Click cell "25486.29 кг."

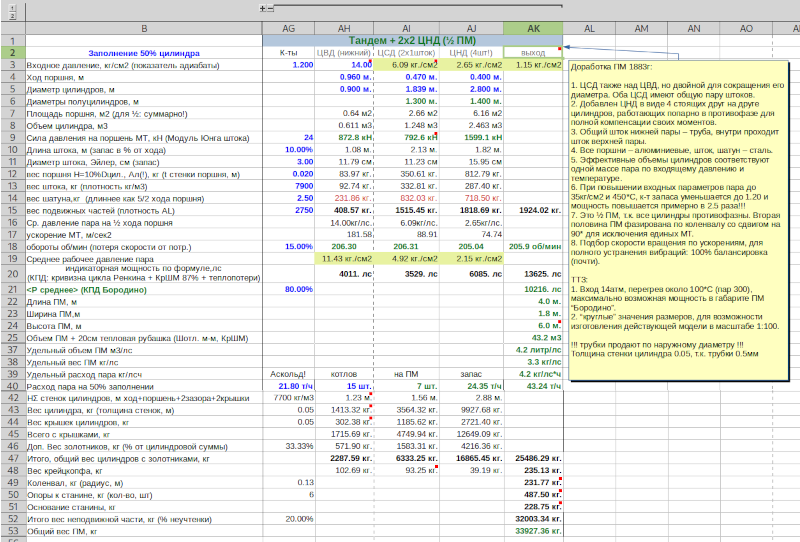533,458
